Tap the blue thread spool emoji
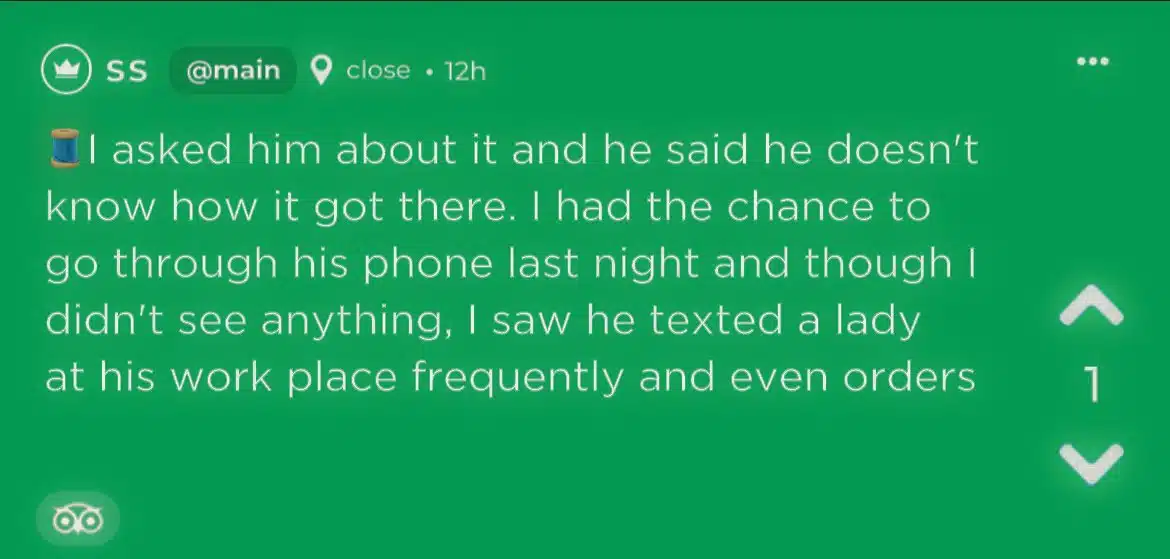Image resolution: width=1170 pixels, height=559 pixels. pos(66,150)
